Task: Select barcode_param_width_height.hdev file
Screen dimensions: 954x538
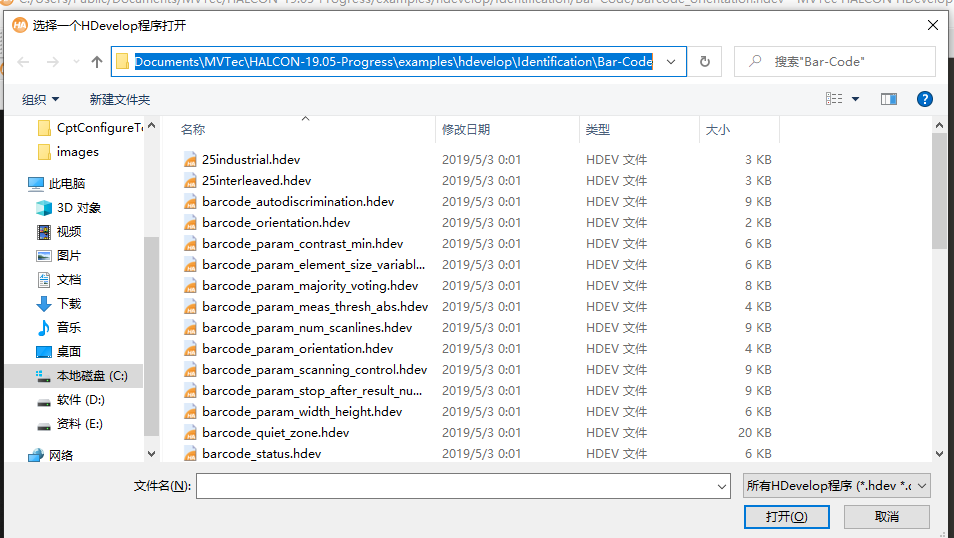Action: pyautogui.click(x=302, y=411)
